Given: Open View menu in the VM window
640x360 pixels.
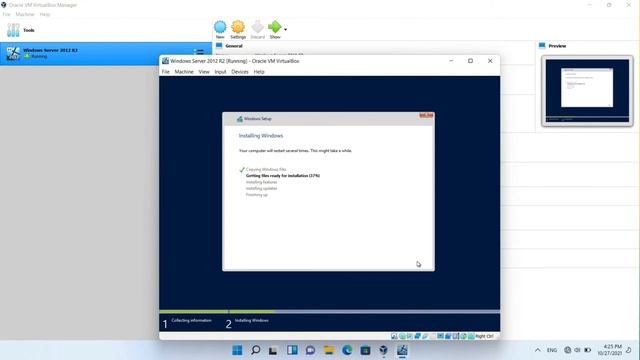Looking at the screenshot, I should coord(204,72).
